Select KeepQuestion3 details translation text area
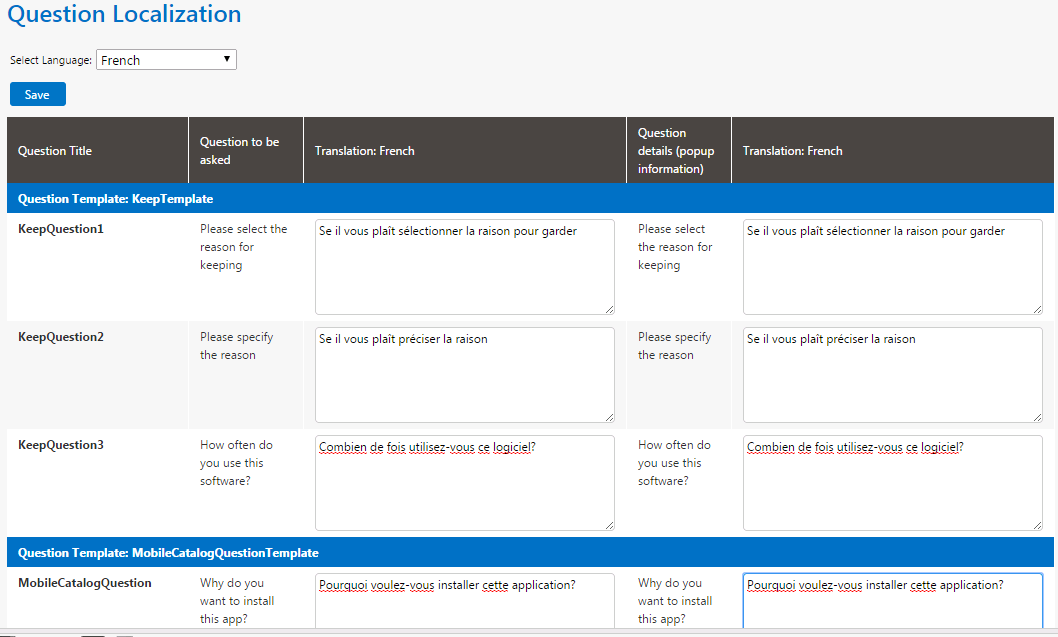The height and width of the screenshot is (637, 1058). tap(892, 483)
